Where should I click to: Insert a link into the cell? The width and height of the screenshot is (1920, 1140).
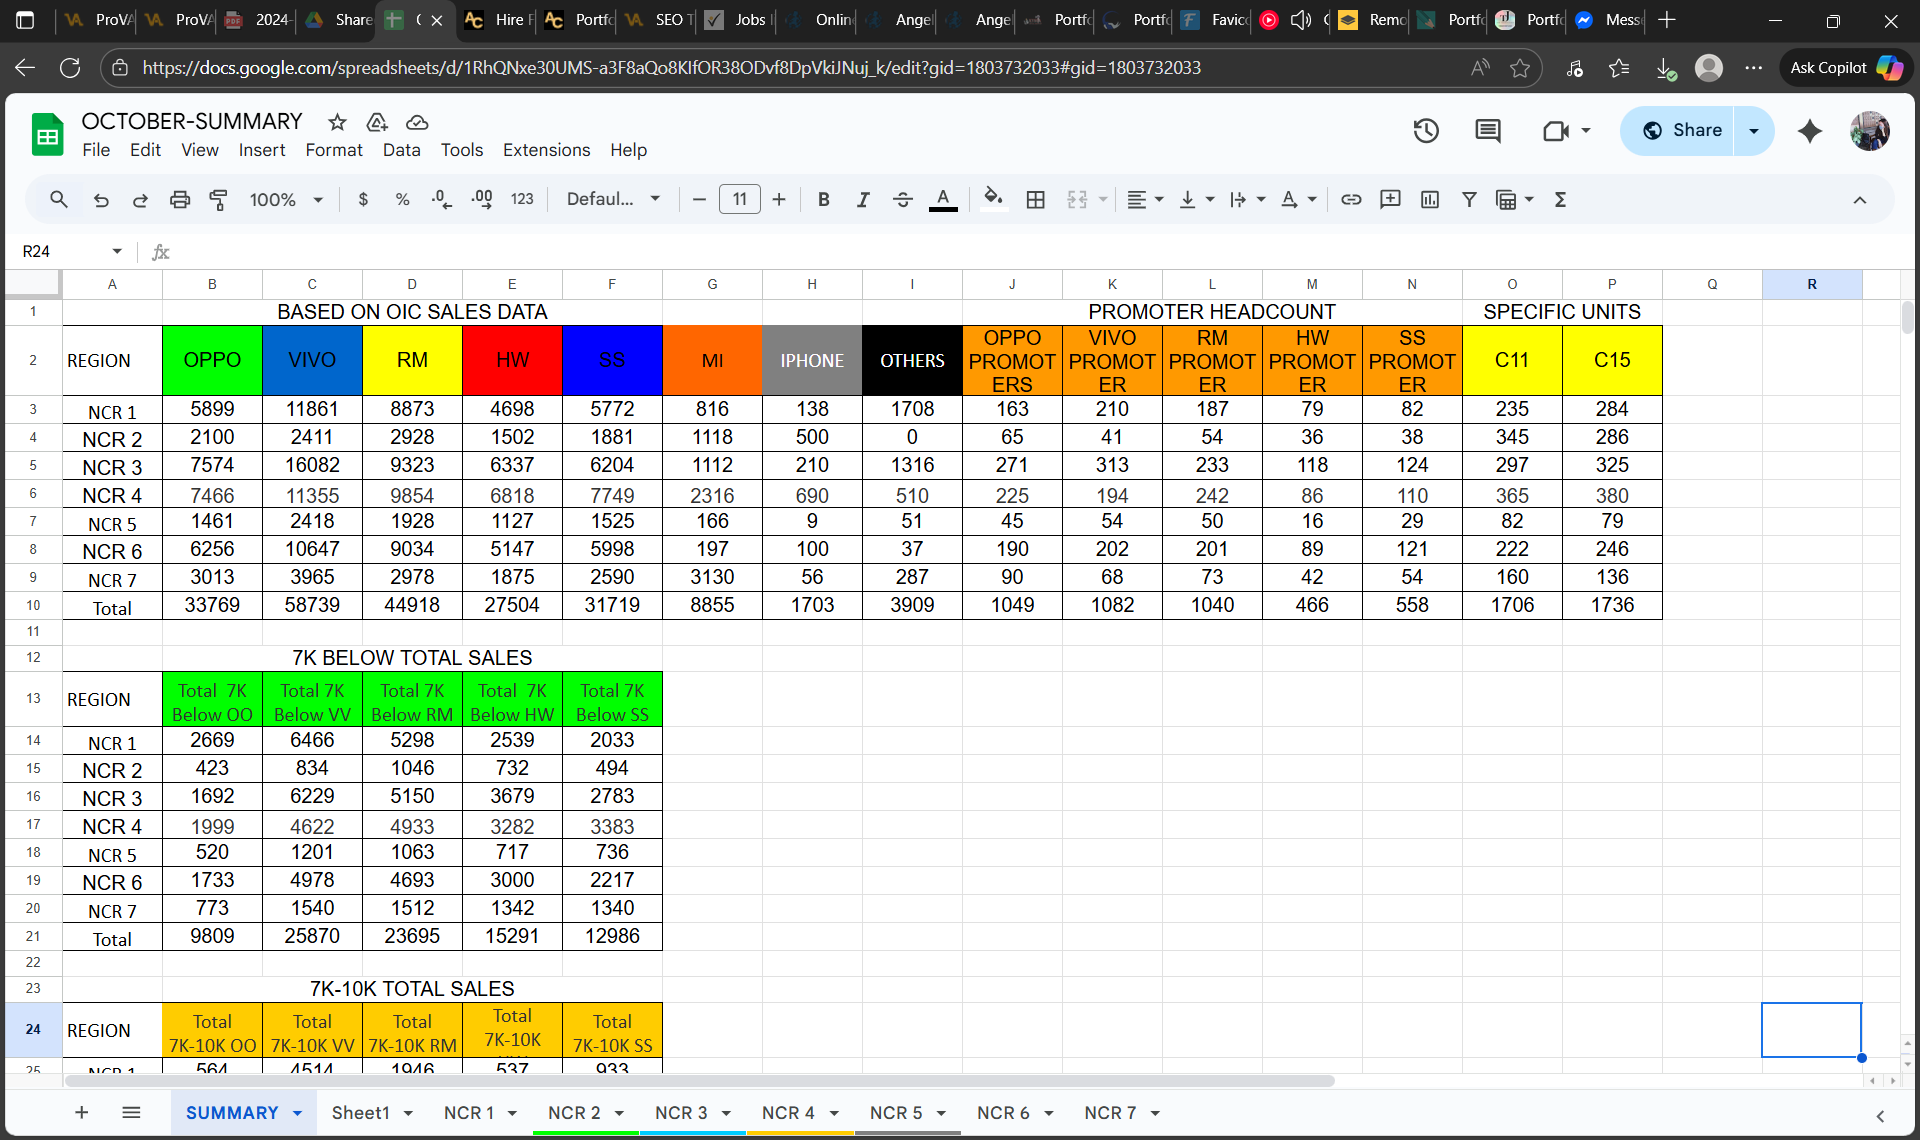pyautogui.click(x=1351, y=199)
